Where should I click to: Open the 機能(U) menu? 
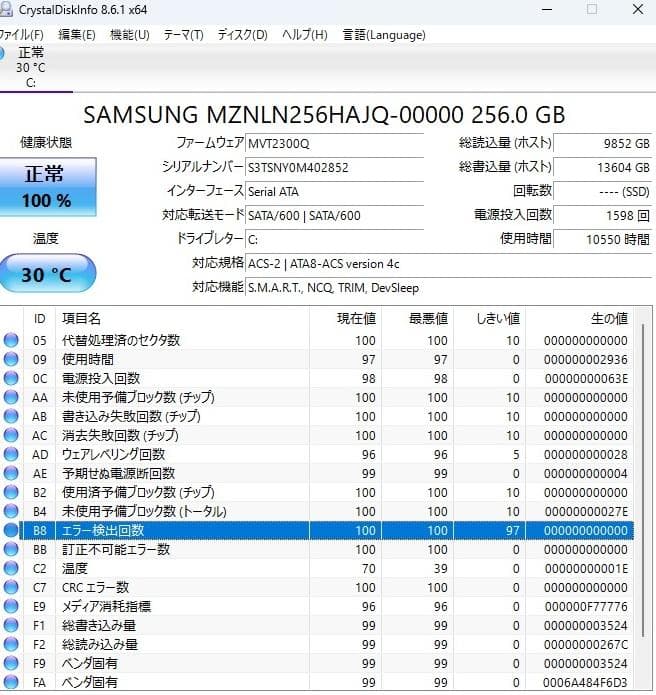coord(129,35)
